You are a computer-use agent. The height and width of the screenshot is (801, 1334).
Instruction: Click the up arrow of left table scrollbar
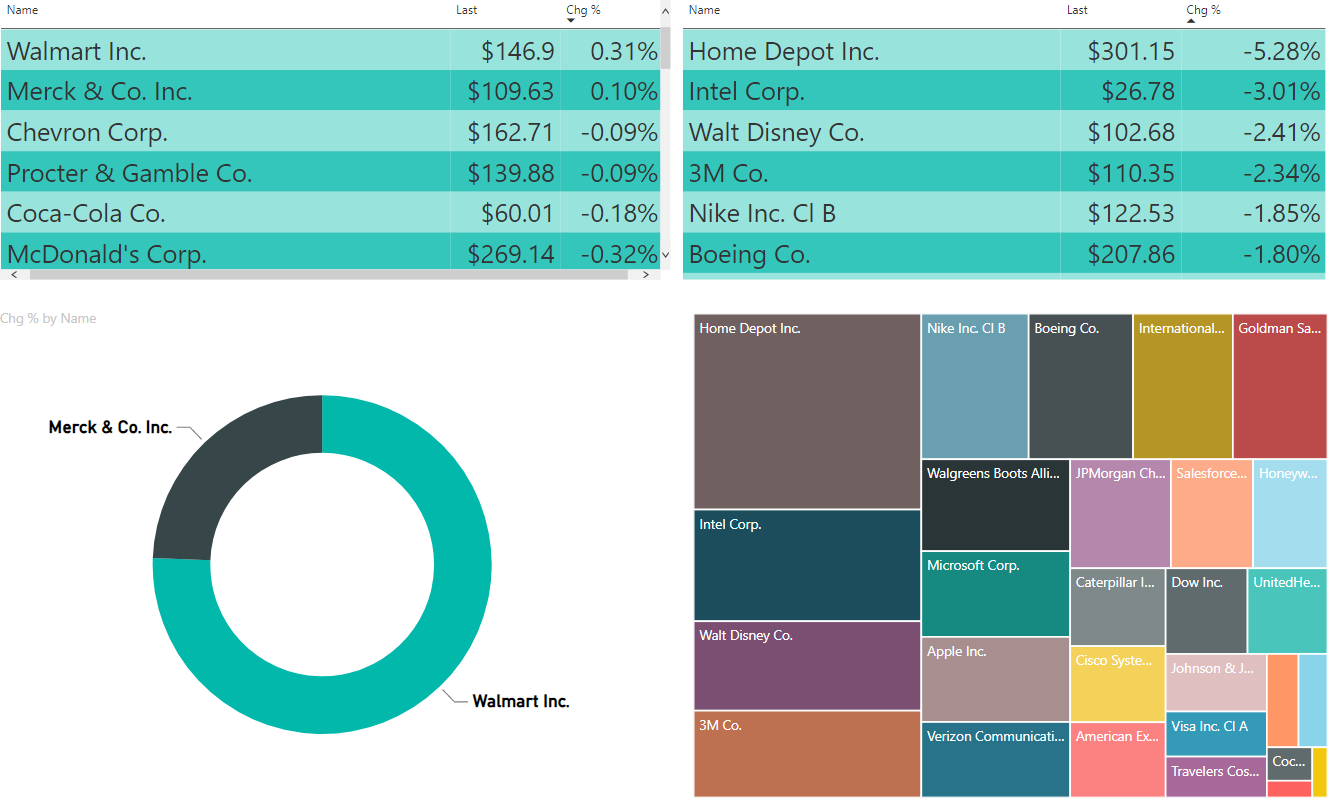pyautogui.click(x=665, y=10)
